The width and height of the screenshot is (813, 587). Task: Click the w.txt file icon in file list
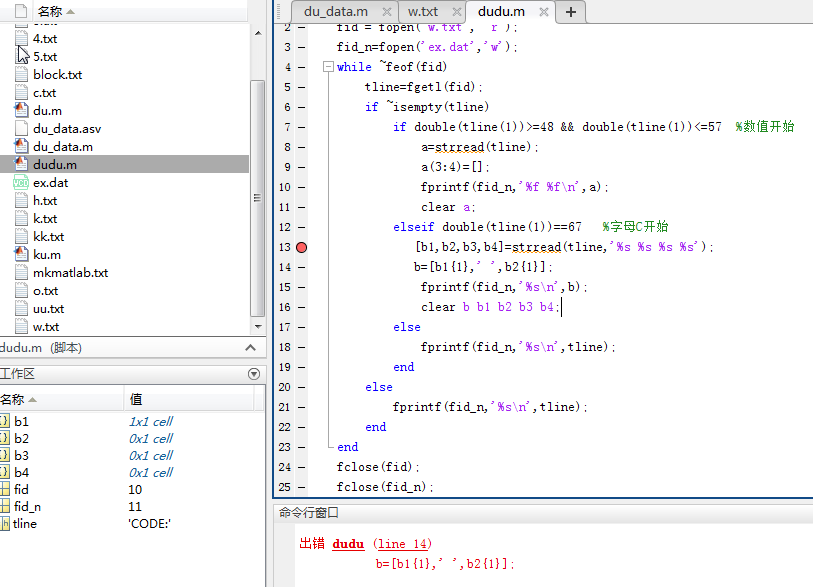[x=21, y=327]
